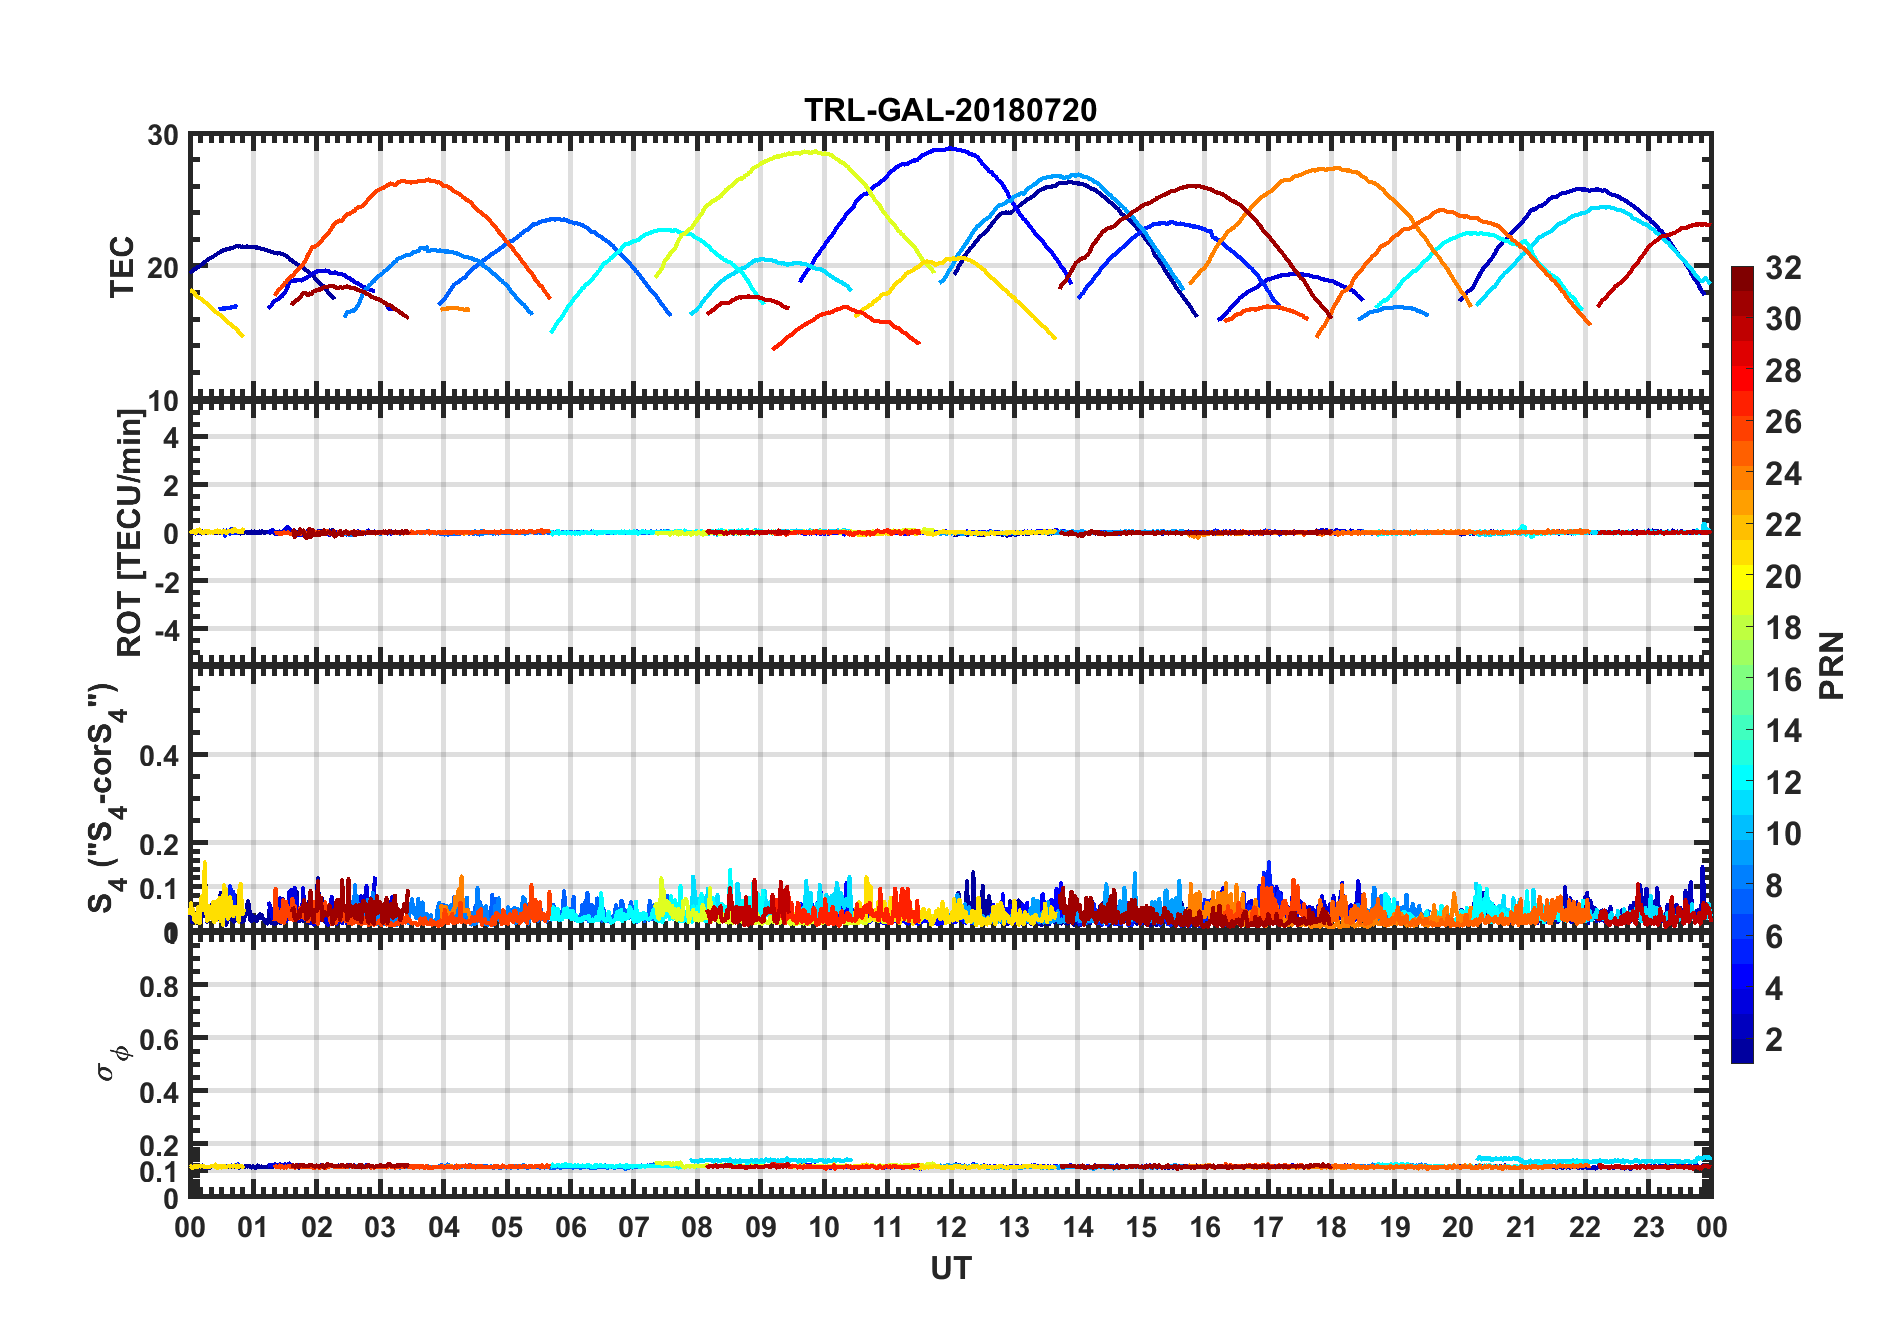Select the 0.4 tick on sigma-phi axis
The width and height of the screenshot is (1902, 1330).
pos(159,1092)
